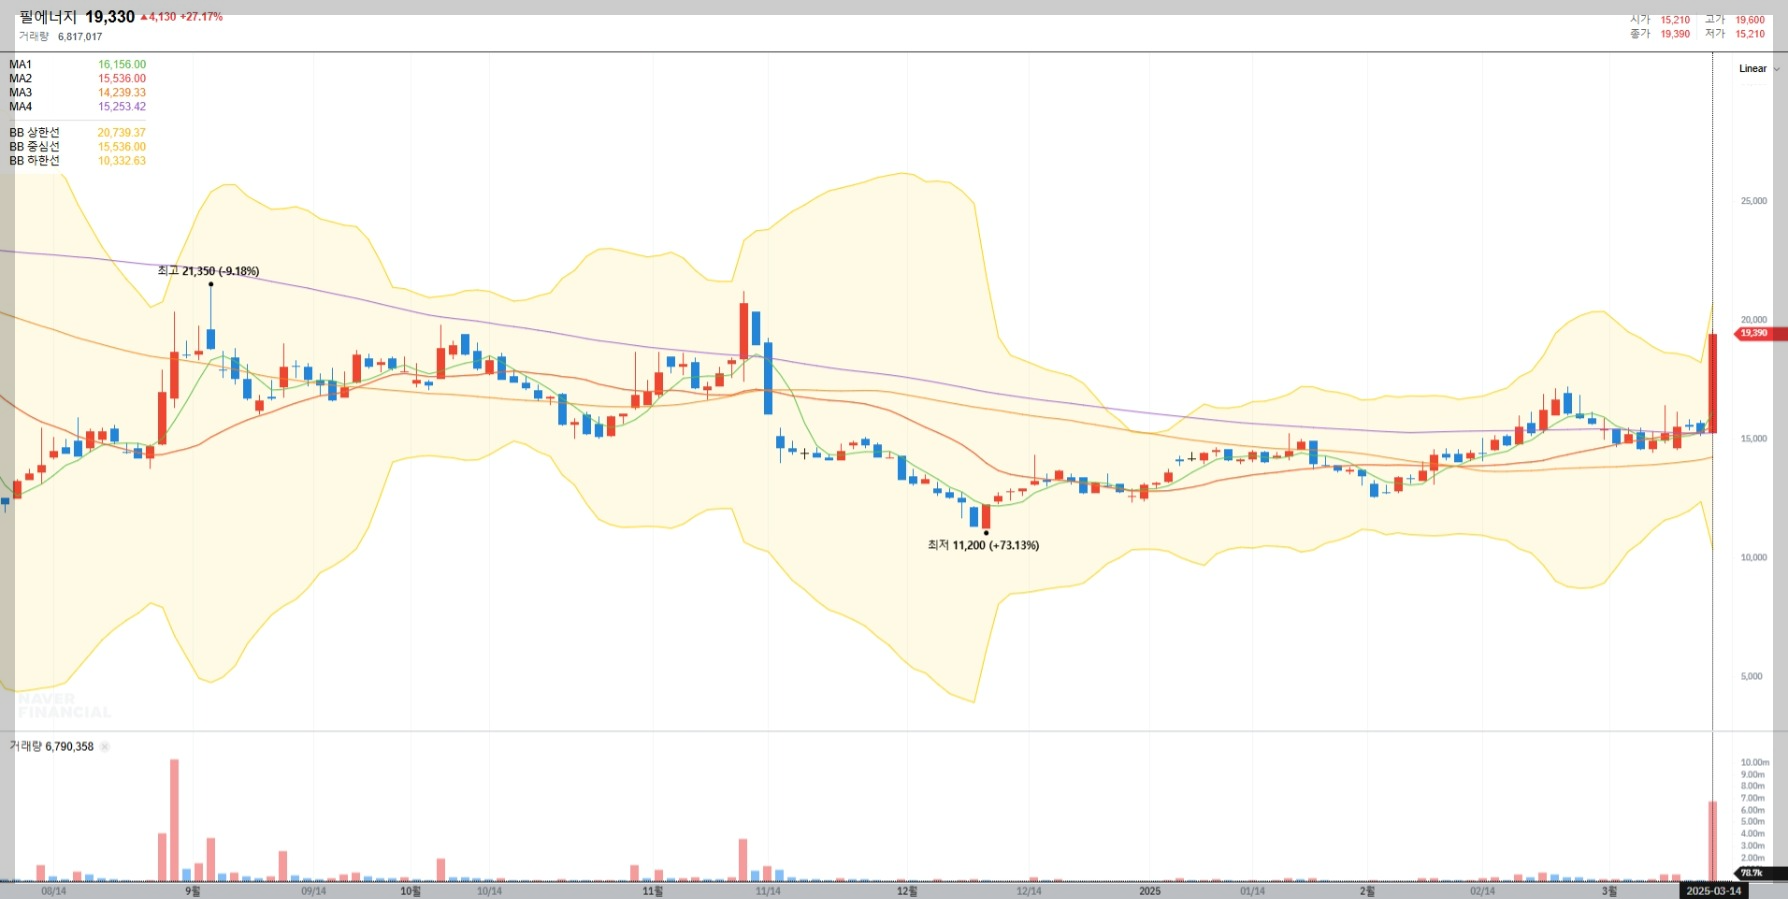The width and height of the screenshot is (1788, 899).
Task: Click the MA1 legend value 16,156.00
Action: pos(122,65)
